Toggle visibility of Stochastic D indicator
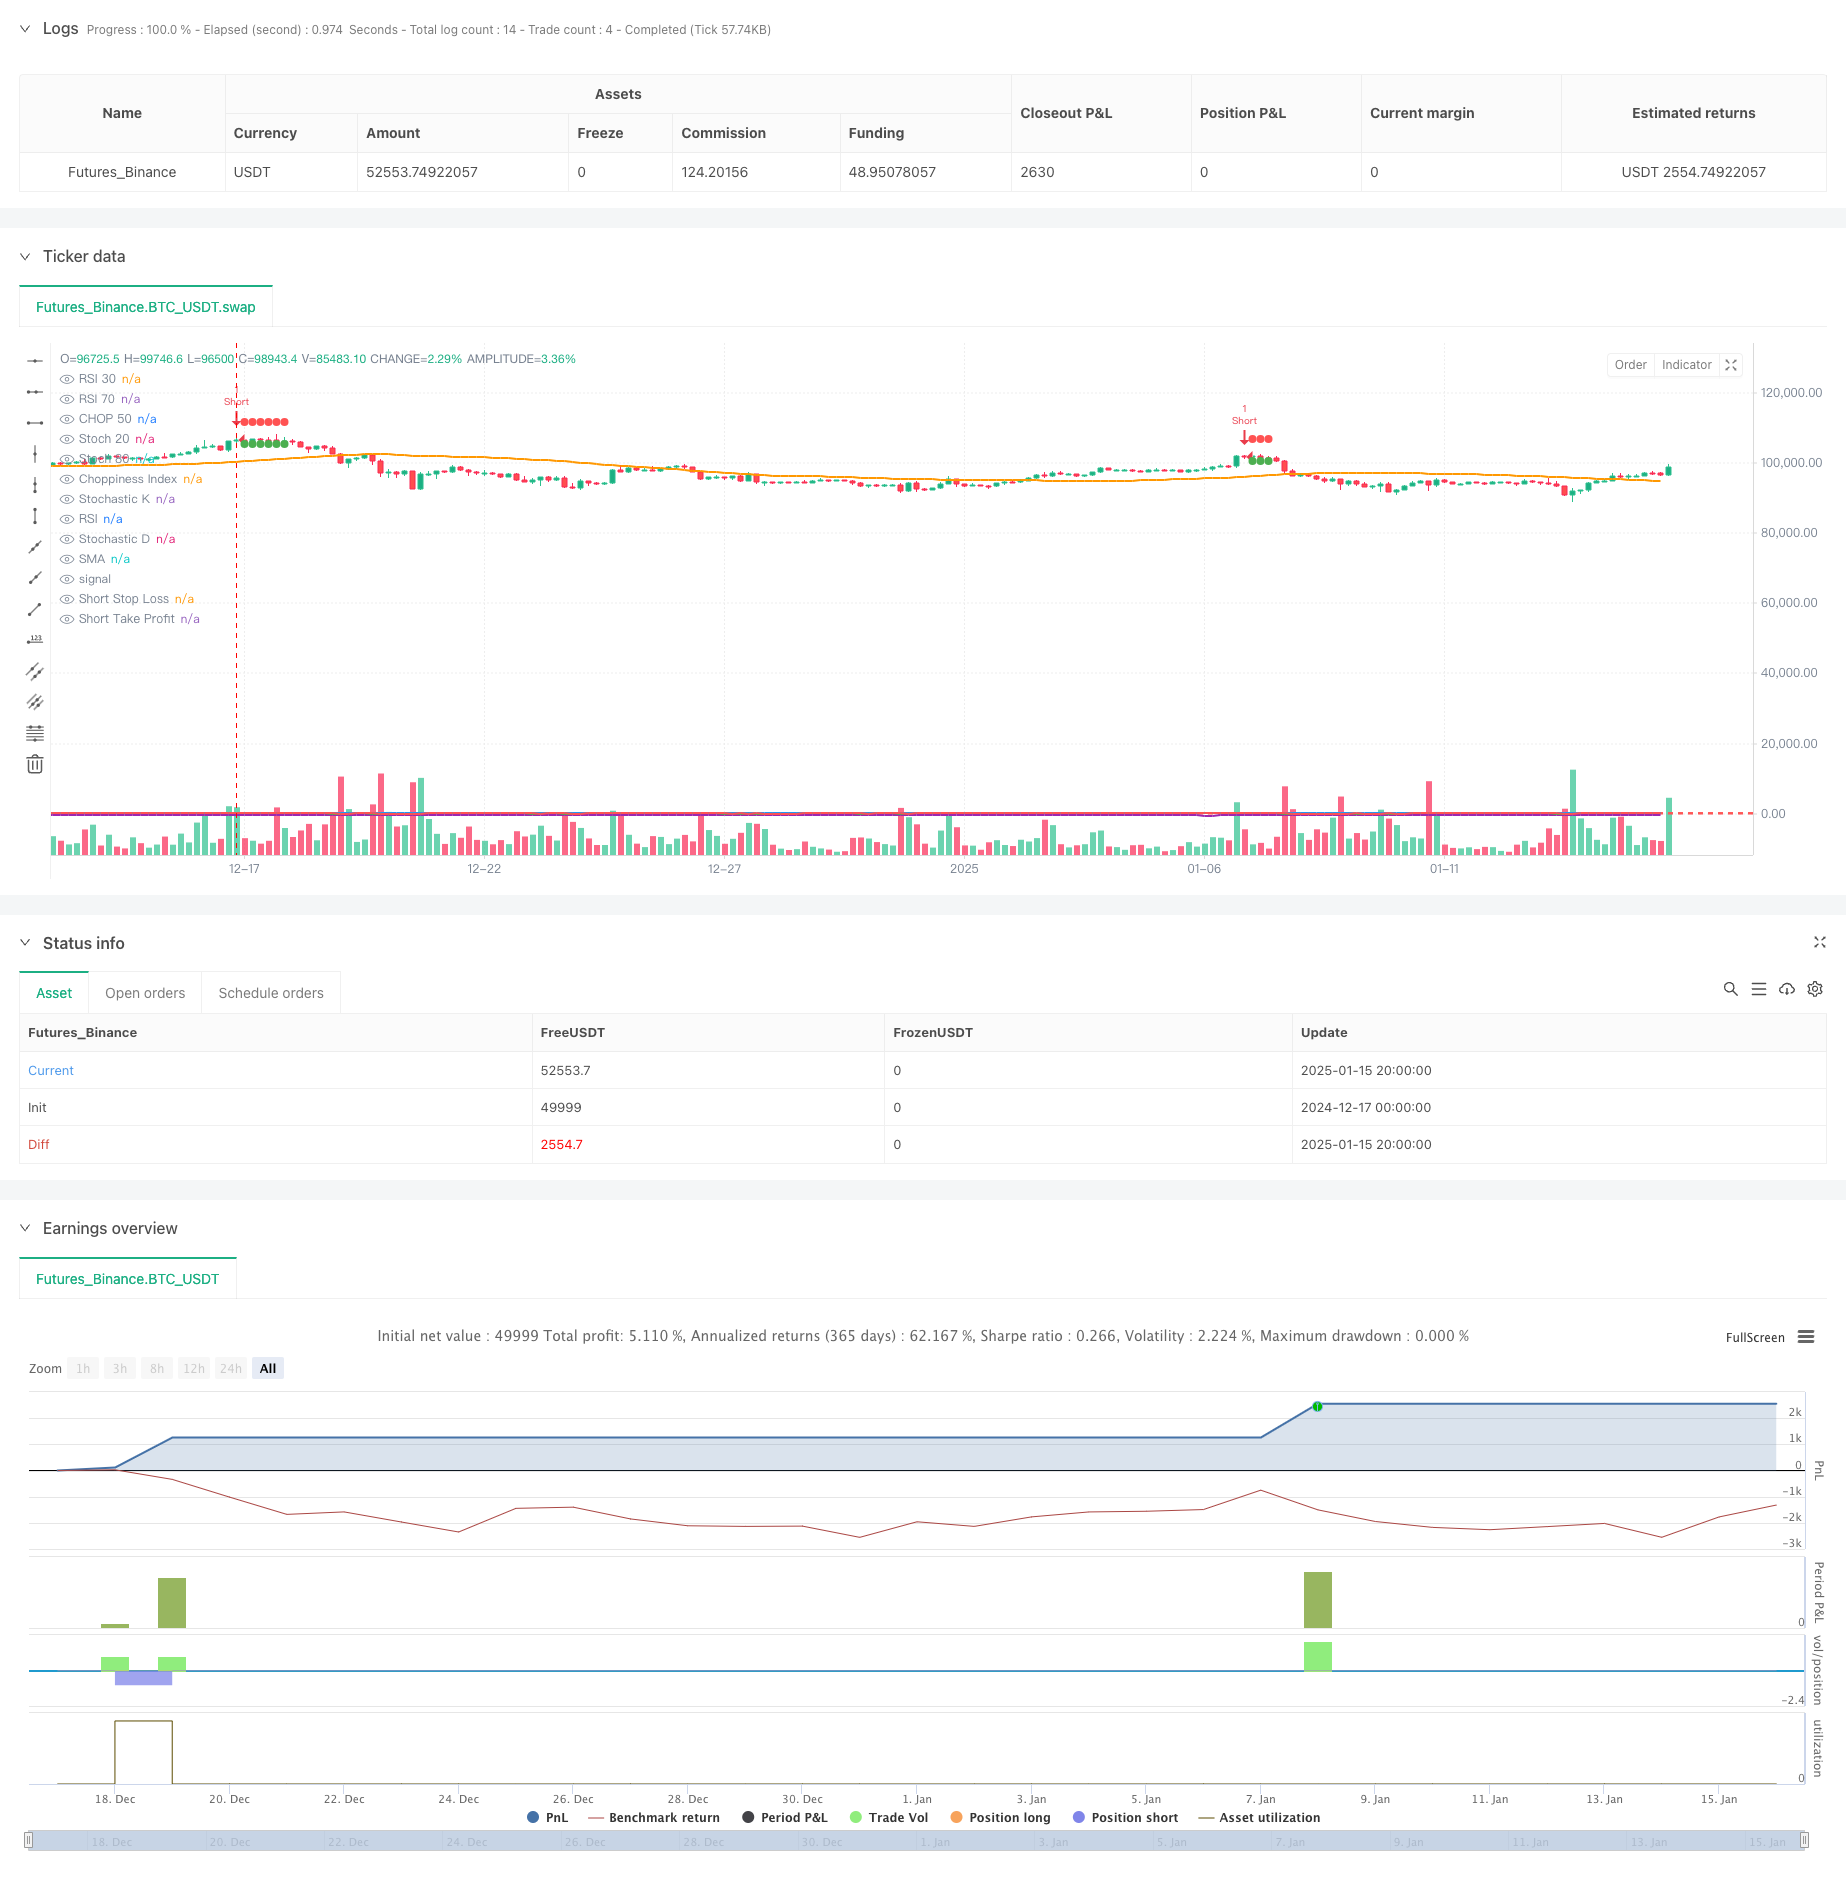The height and width of the screenshot is (1880, 1846). pos(67,539)
